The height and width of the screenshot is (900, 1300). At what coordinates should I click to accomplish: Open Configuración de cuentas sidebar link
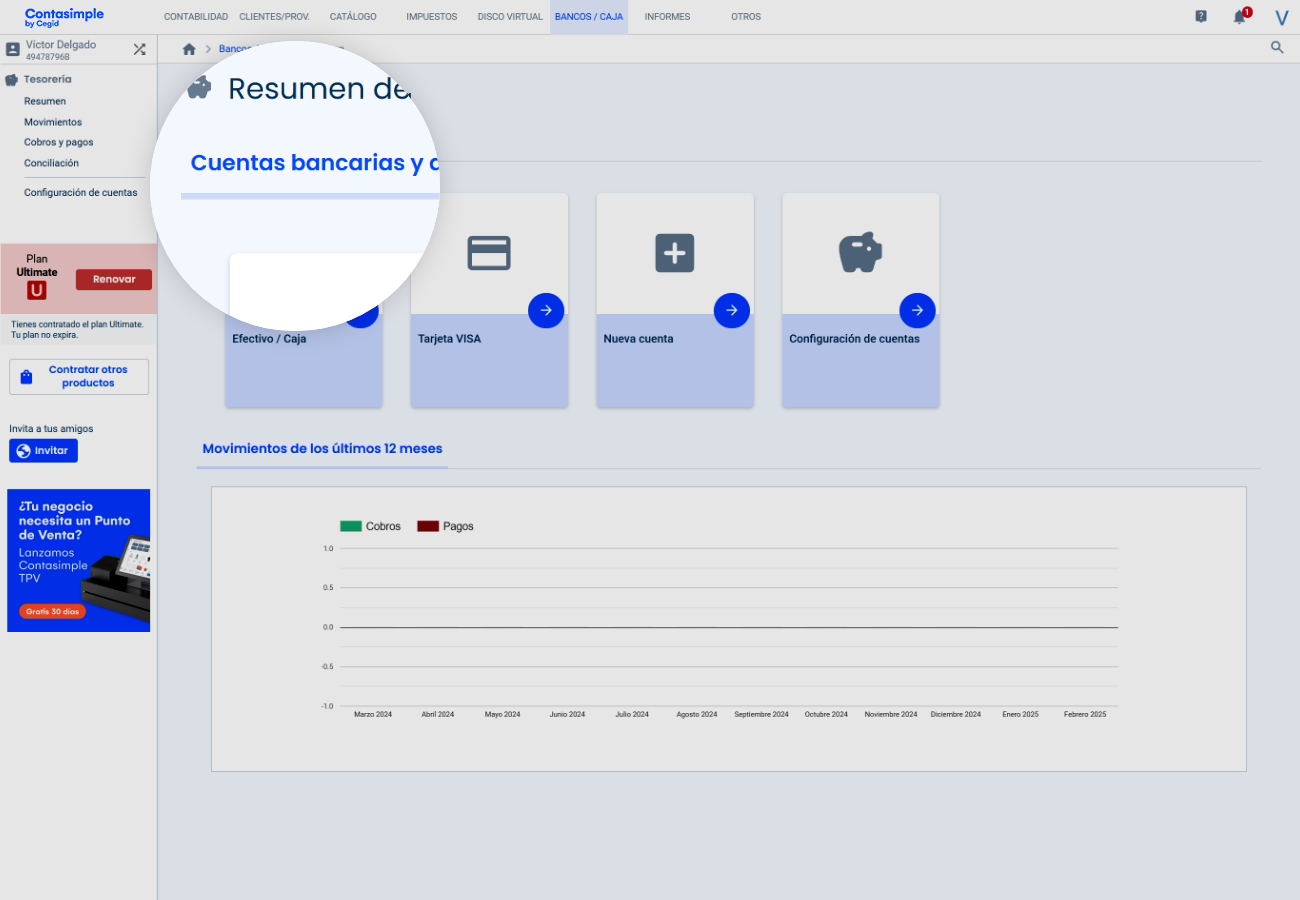pos(81,193)
